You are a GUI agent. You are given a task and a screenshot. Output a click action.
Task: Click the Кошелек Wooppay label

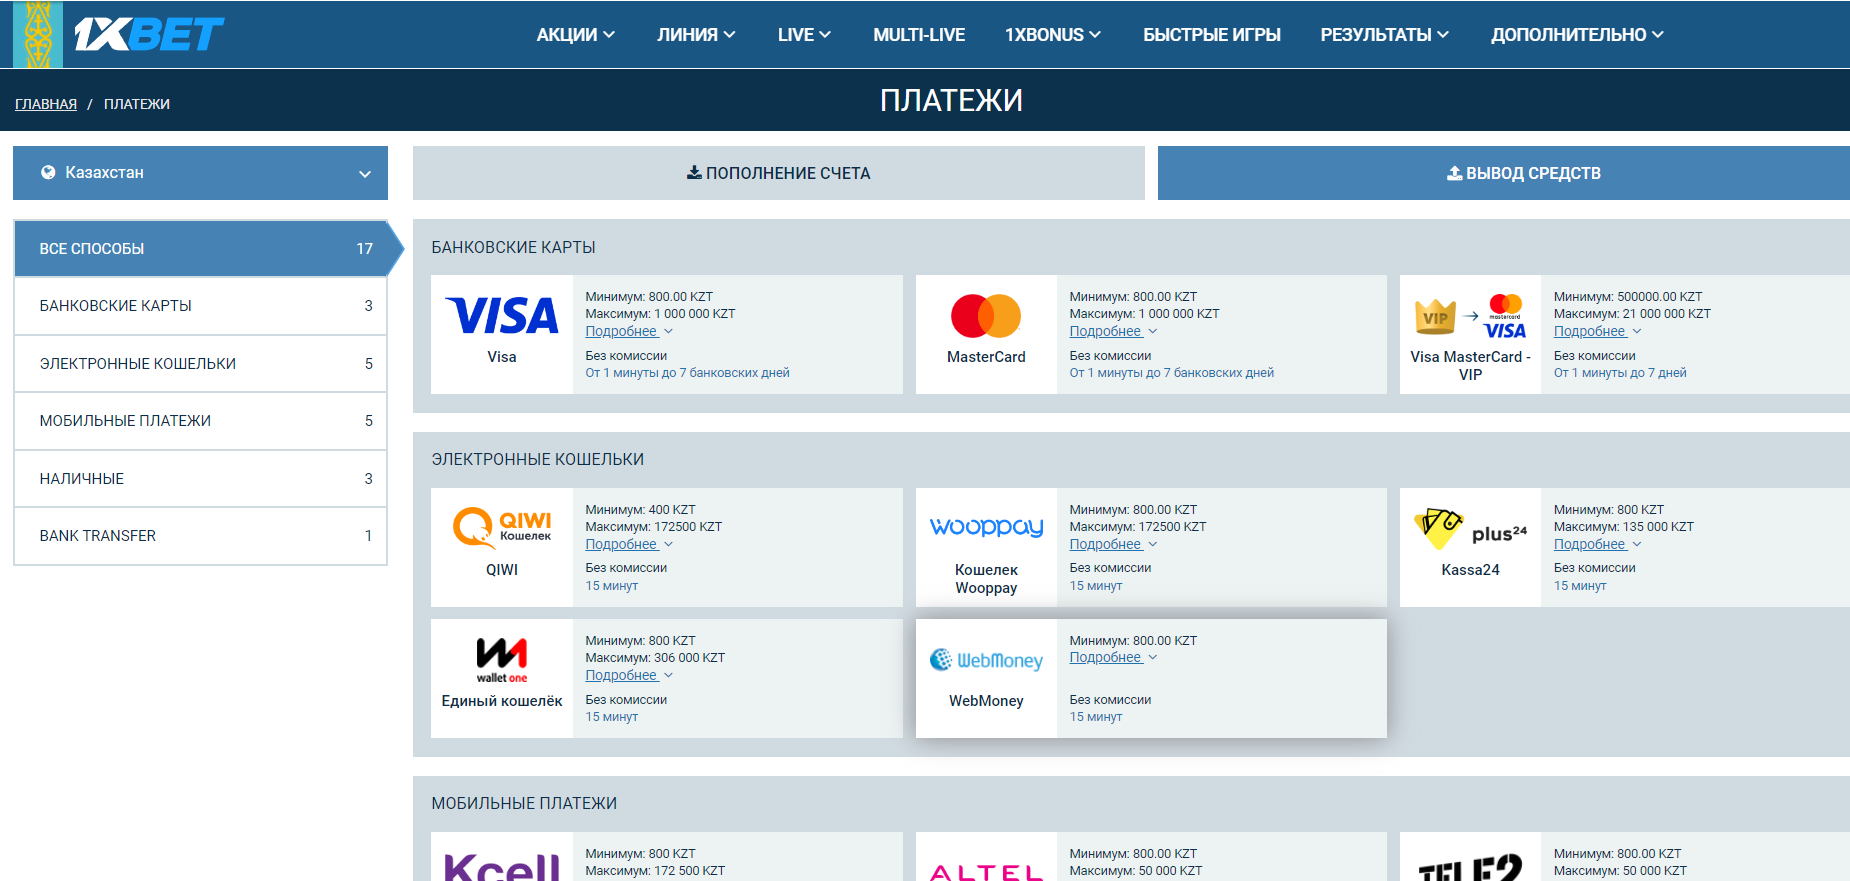pos(986,579)
